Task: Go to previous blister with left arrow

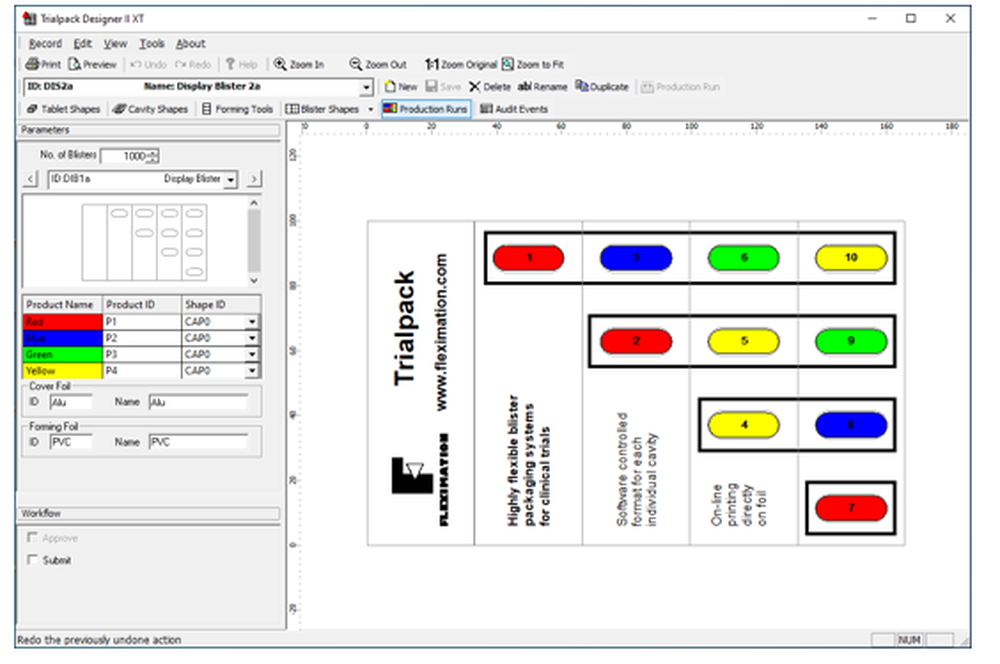Action: tap(31, 179)
